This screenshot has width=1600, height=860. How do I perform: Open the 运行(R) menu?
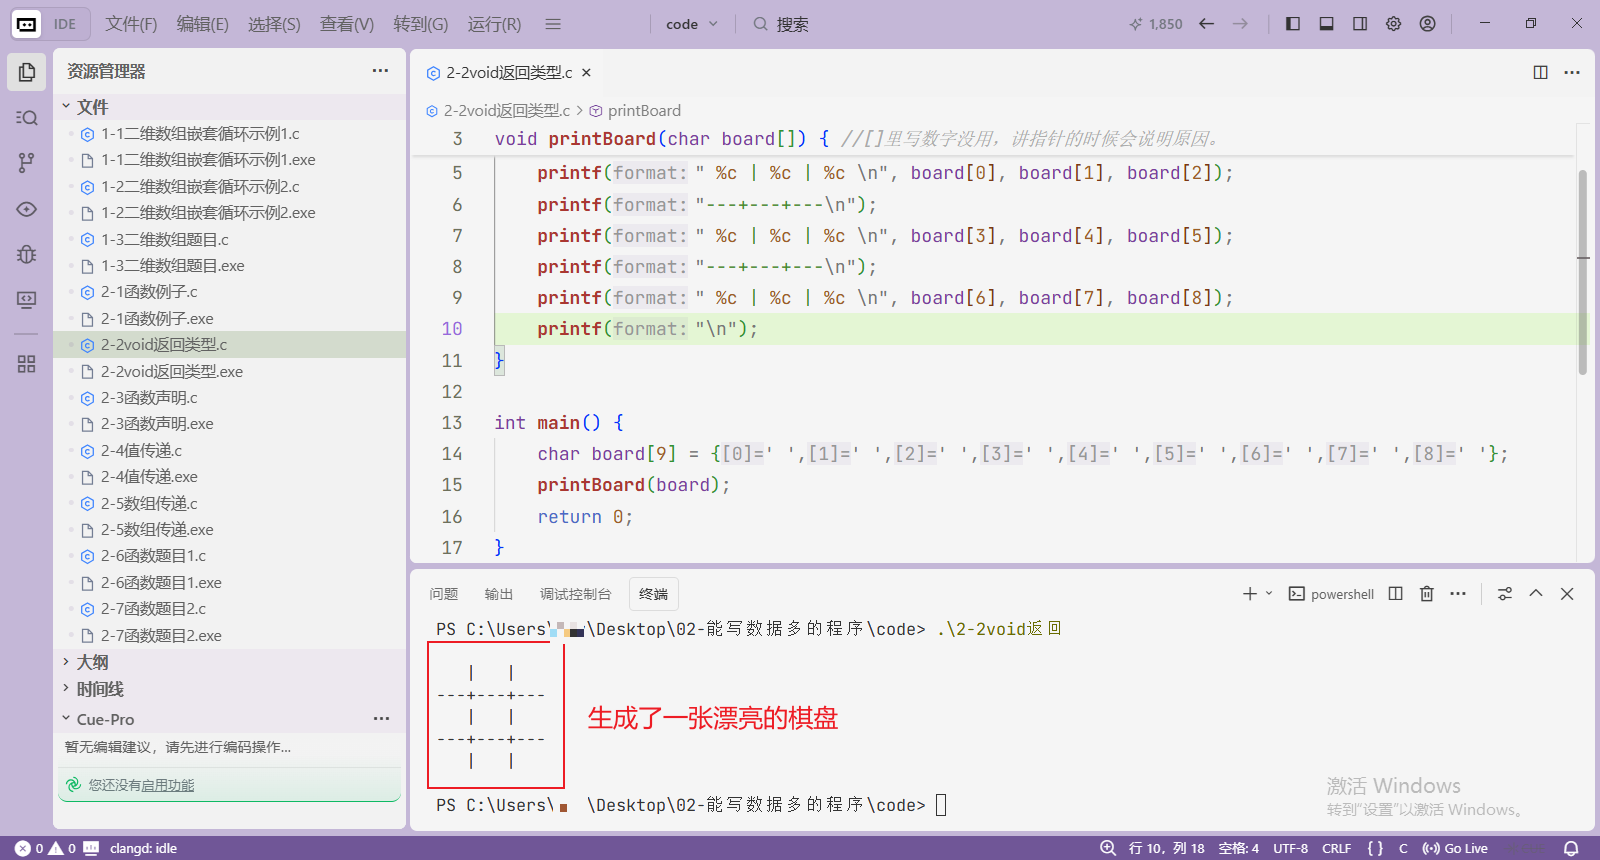(494, 24)
